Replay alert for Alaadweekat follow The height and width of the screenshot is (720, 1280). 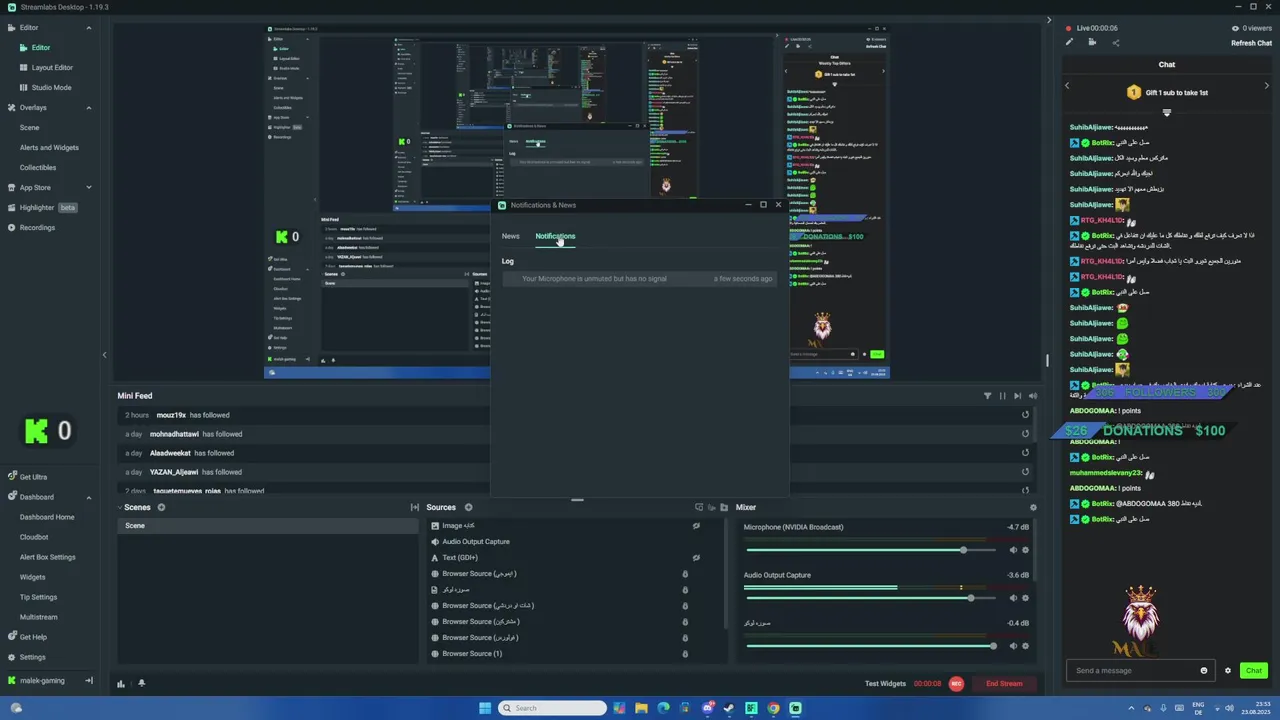click(x=1025, y=453)
